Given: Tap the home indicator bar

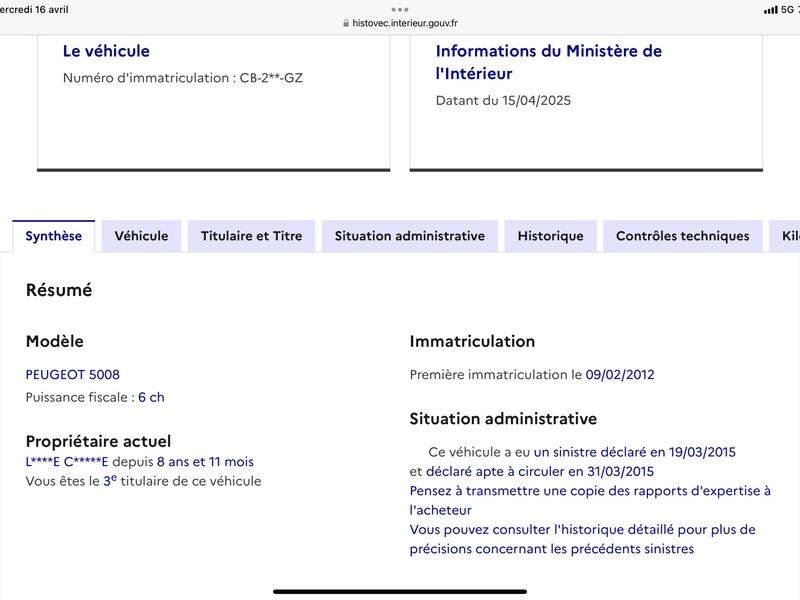Looking at the screenshot, I should 400,592.
